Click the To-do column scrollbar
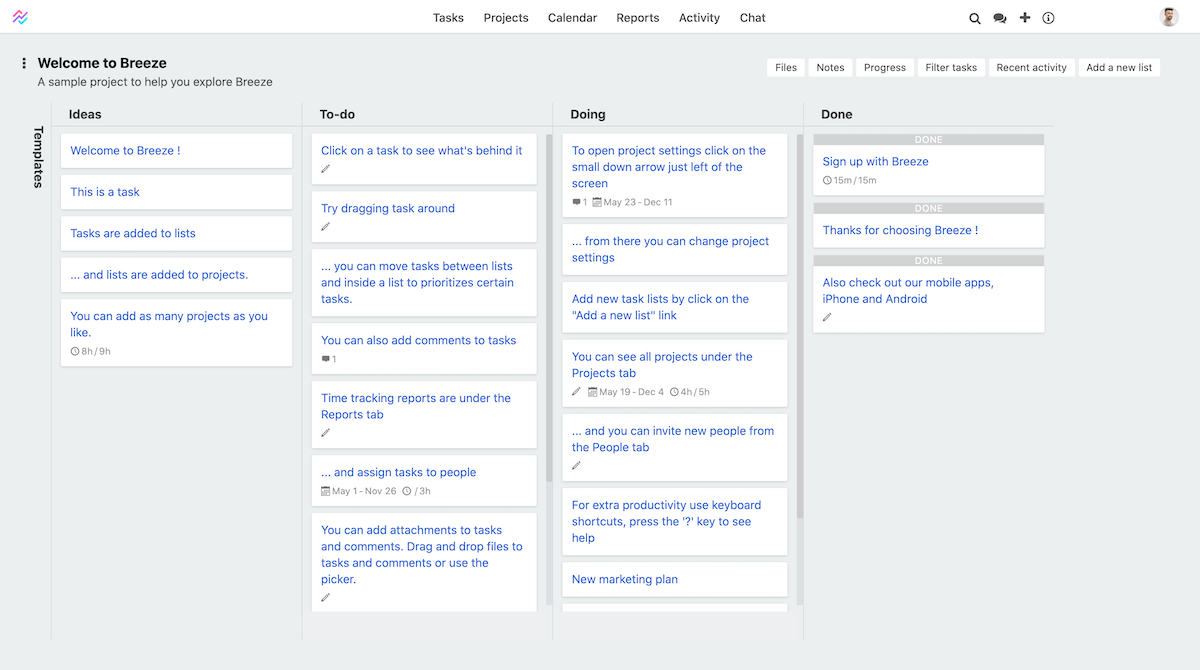The height and width of the screenshot is (670, 1200). pos(549,308)
